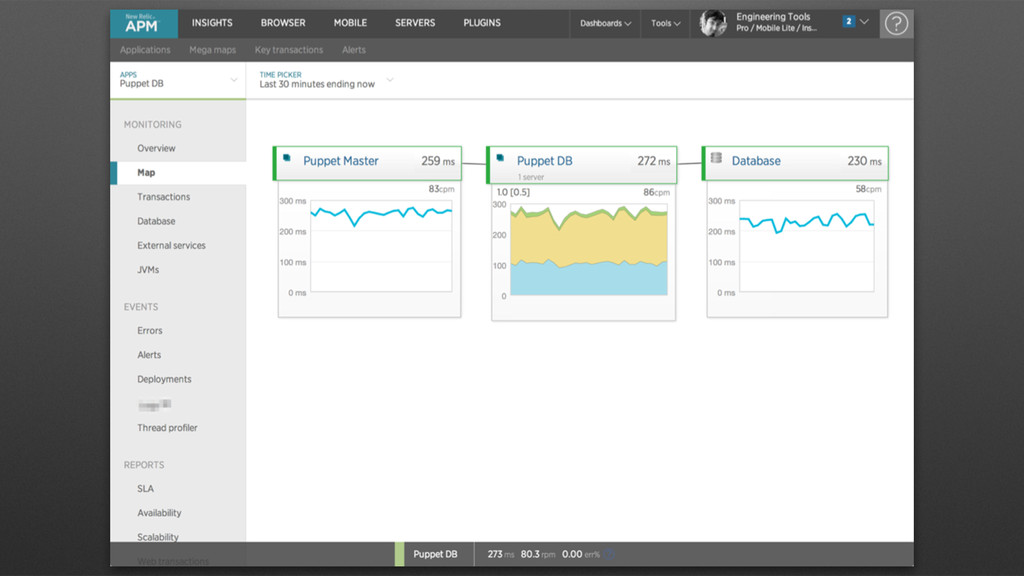Click the '83cpm' throughput label

(x=441, y=189)
